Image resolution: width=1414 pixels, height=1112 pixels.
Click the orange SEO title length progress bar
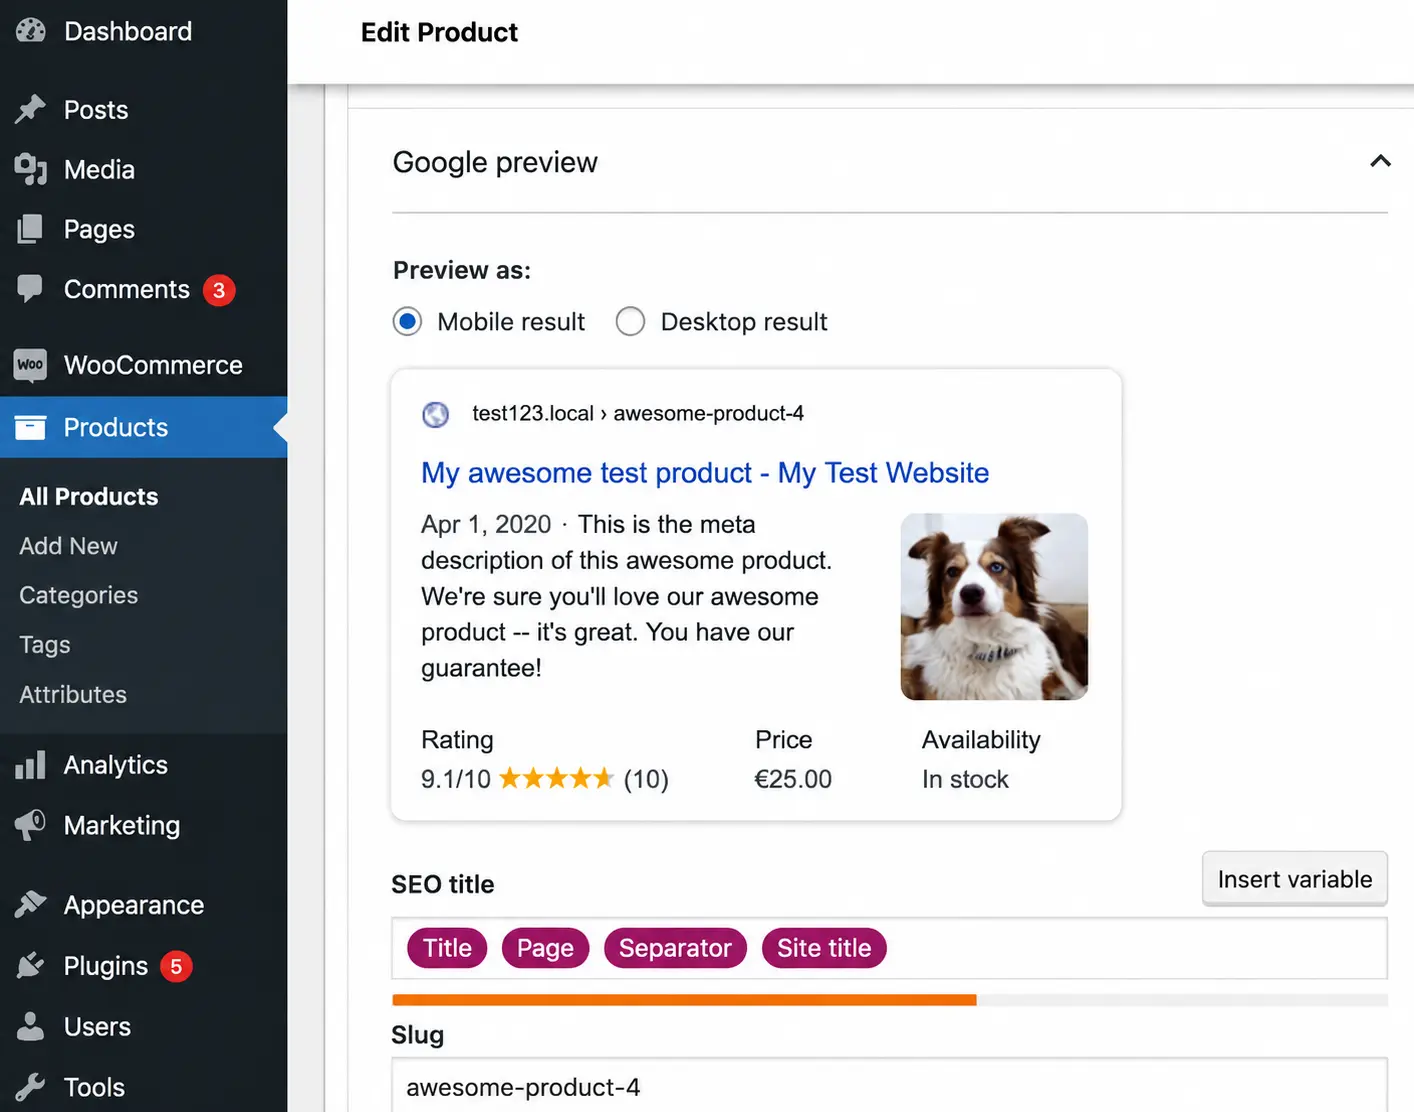[684, 1000]
